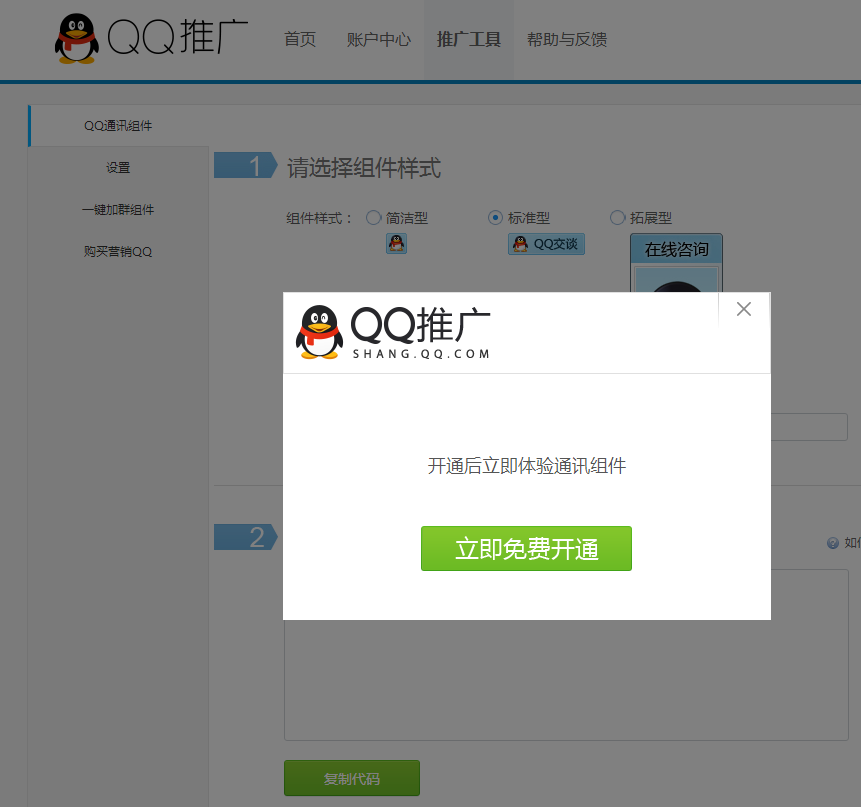The width and height of the screenshot is (861, 807).
Task: Open the 账户中心 navigation tab
Action: click(x=378, y=40)
